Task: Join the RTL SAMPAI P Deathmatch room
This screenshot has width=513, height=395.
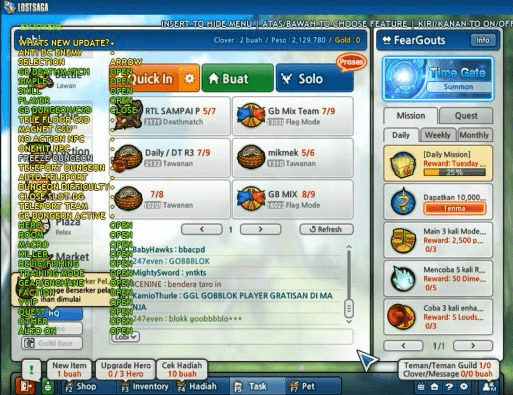Action: pyautogui.click(x=169, y=116)
